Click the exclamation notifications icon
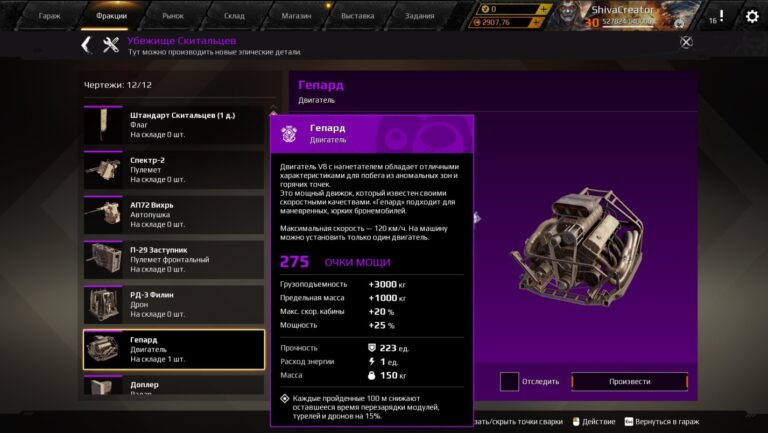 click(721, 16)
